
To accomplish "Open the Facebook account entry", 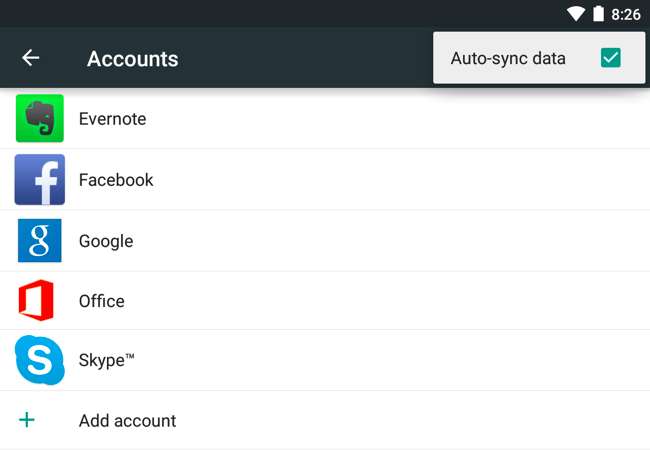I will point(116,180).
